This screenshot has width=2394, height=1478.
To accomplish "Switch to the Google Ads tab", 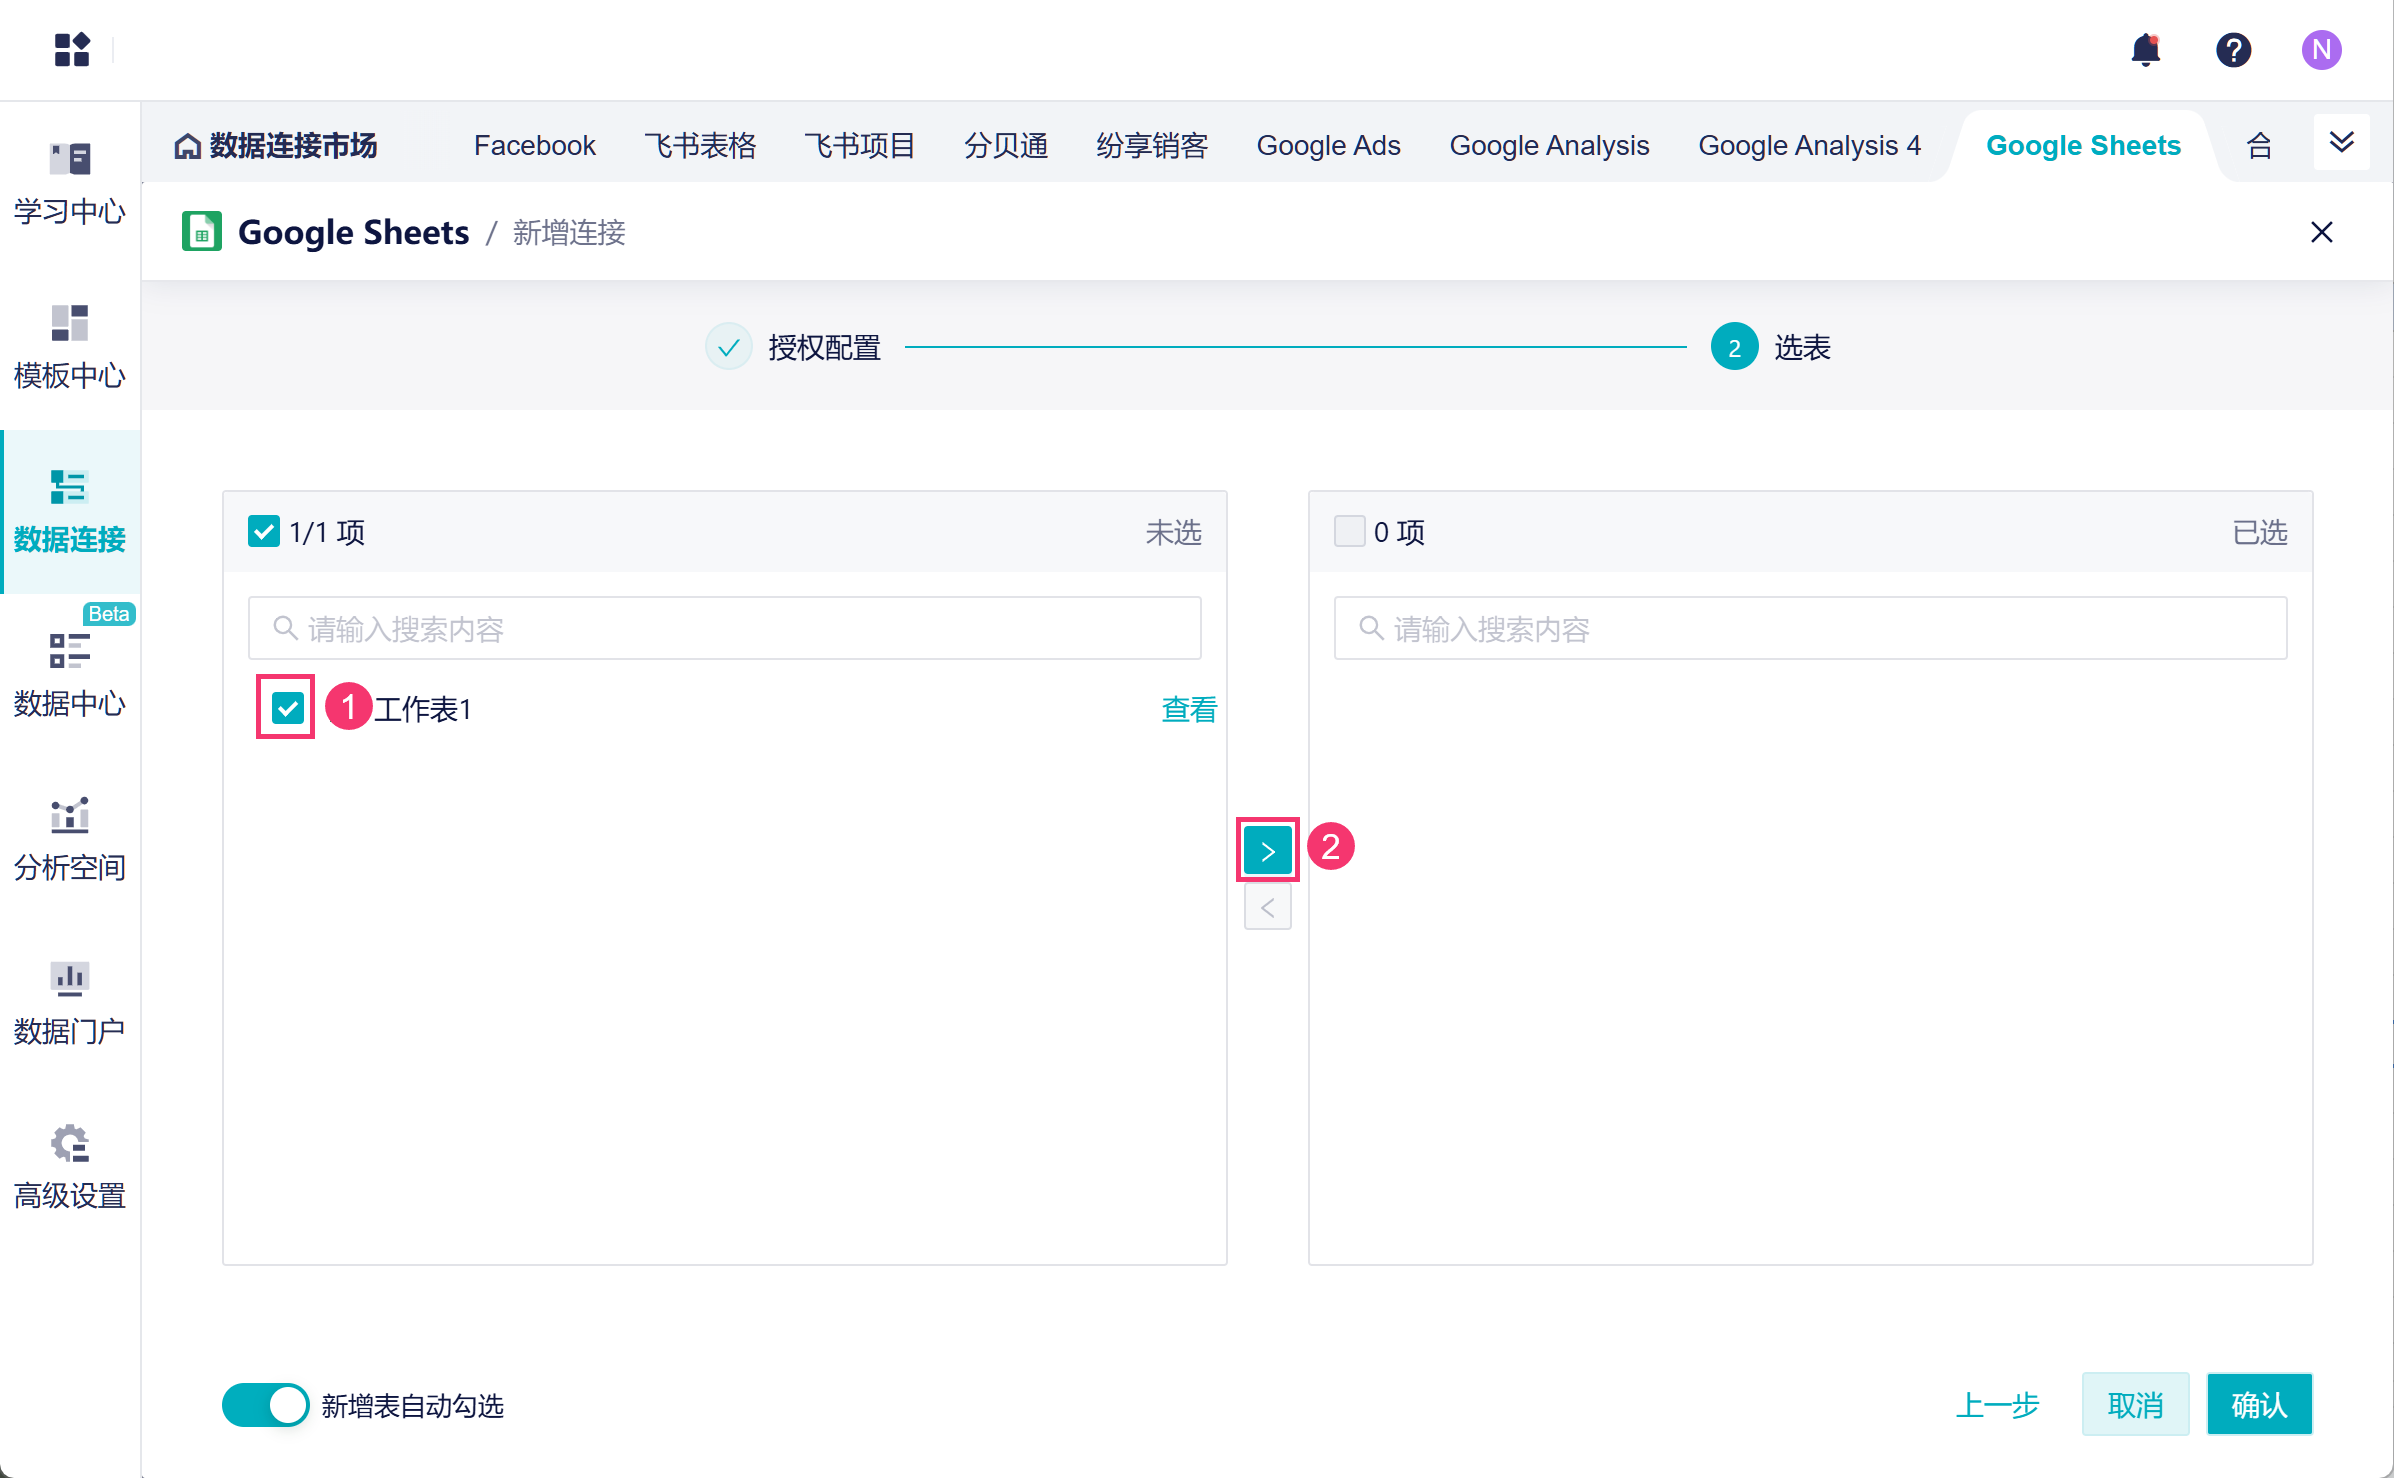I will point(1328,146).
